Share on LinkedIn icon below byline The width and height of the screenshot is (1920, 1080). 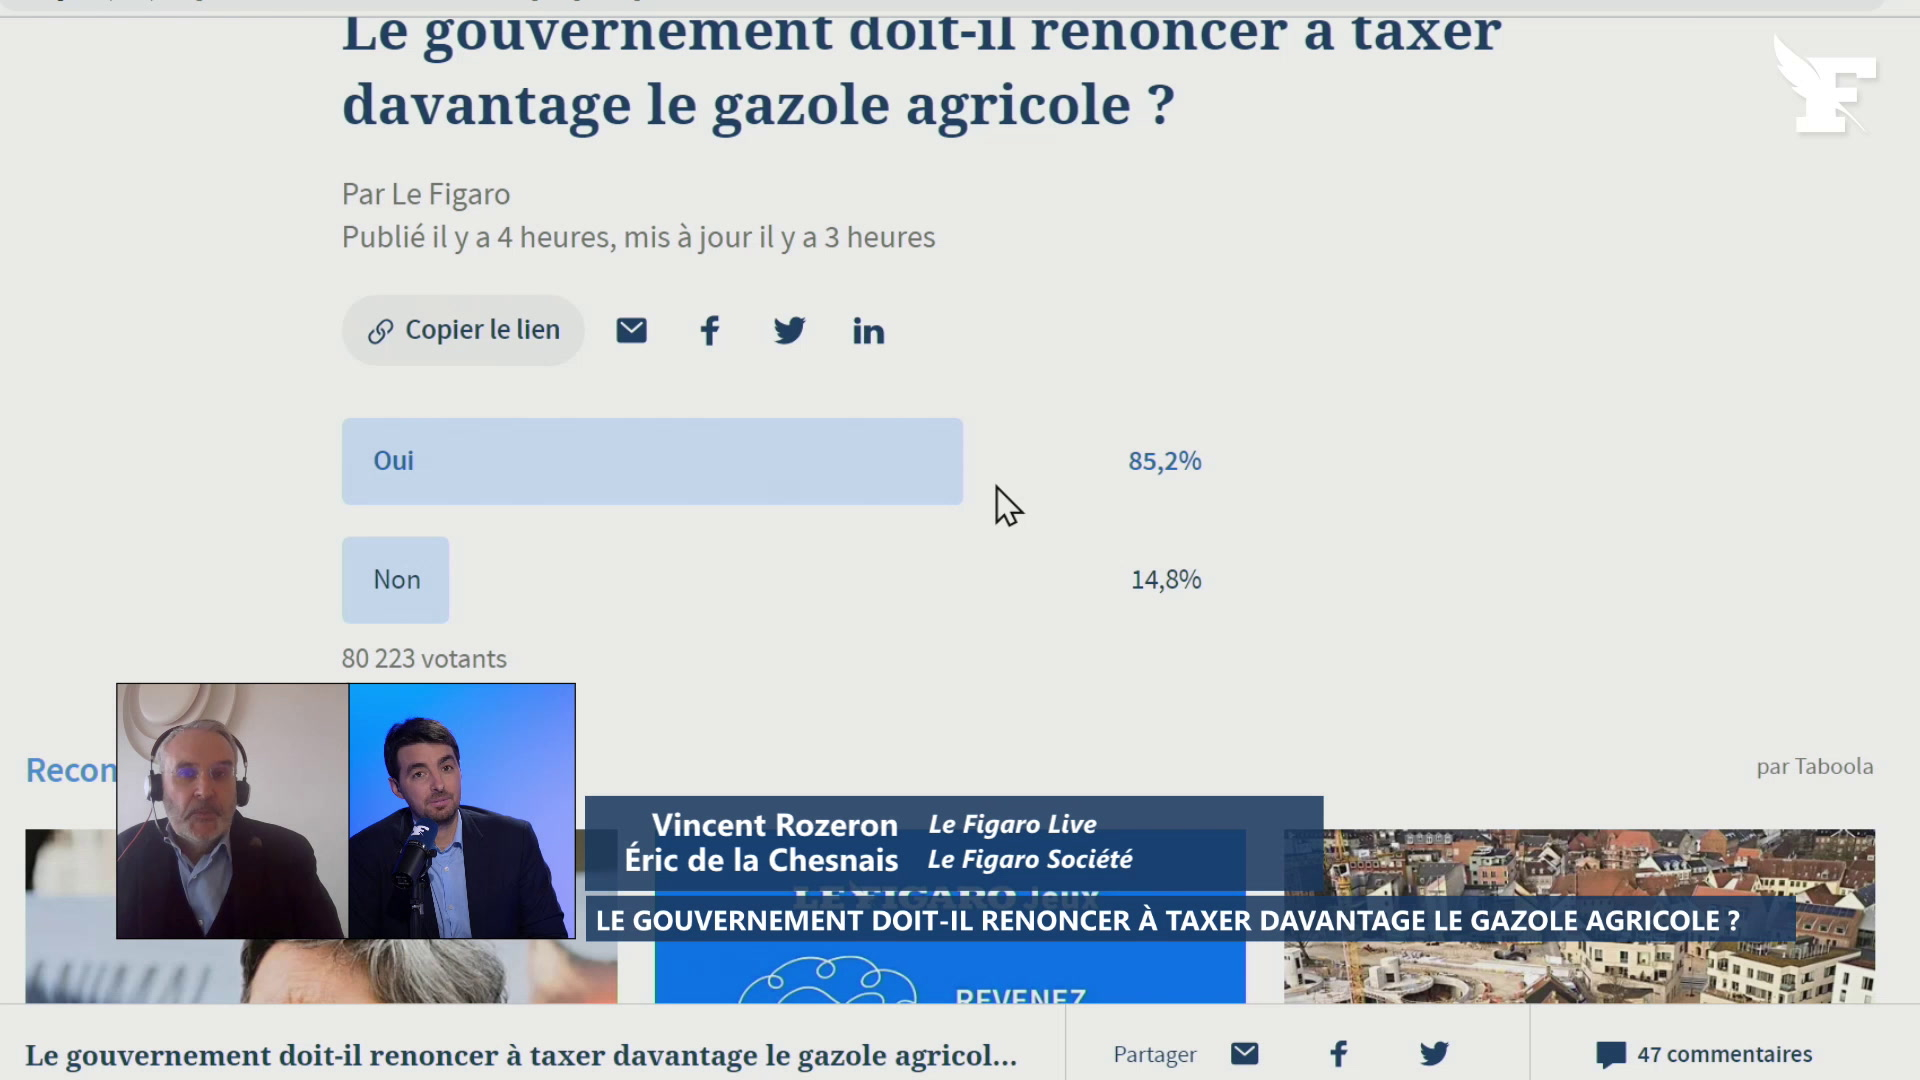tap(868, 331)
